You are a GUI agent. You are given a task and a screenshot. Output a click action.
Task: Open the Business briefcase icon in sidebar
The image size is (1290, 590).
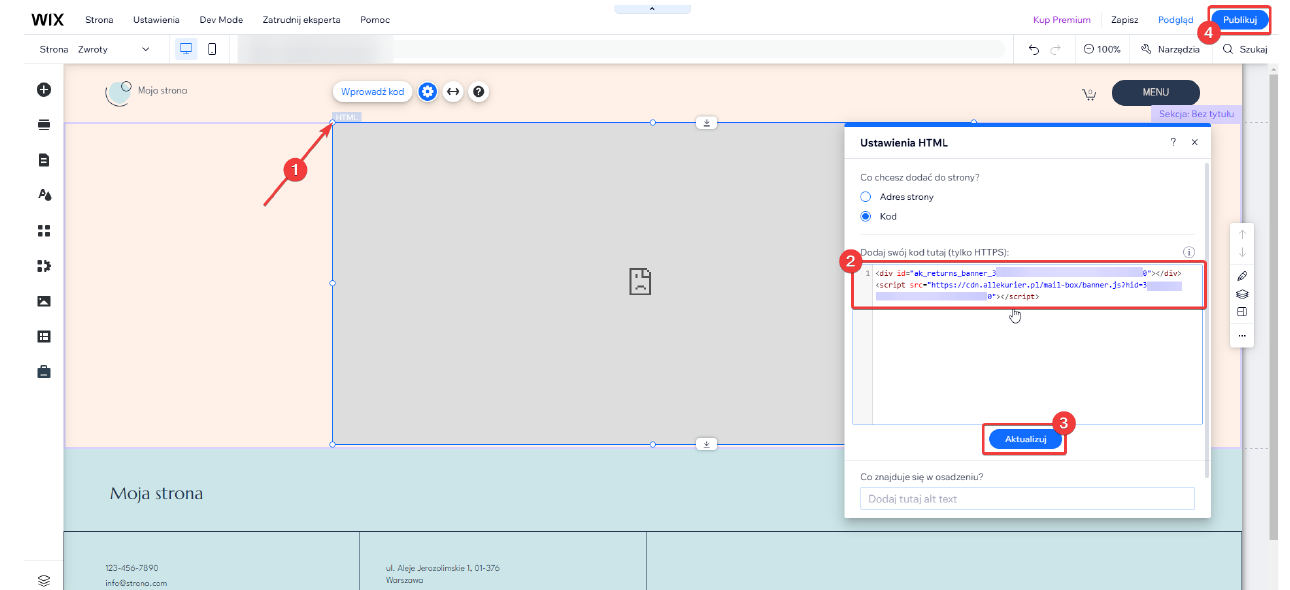pos(44,372)
